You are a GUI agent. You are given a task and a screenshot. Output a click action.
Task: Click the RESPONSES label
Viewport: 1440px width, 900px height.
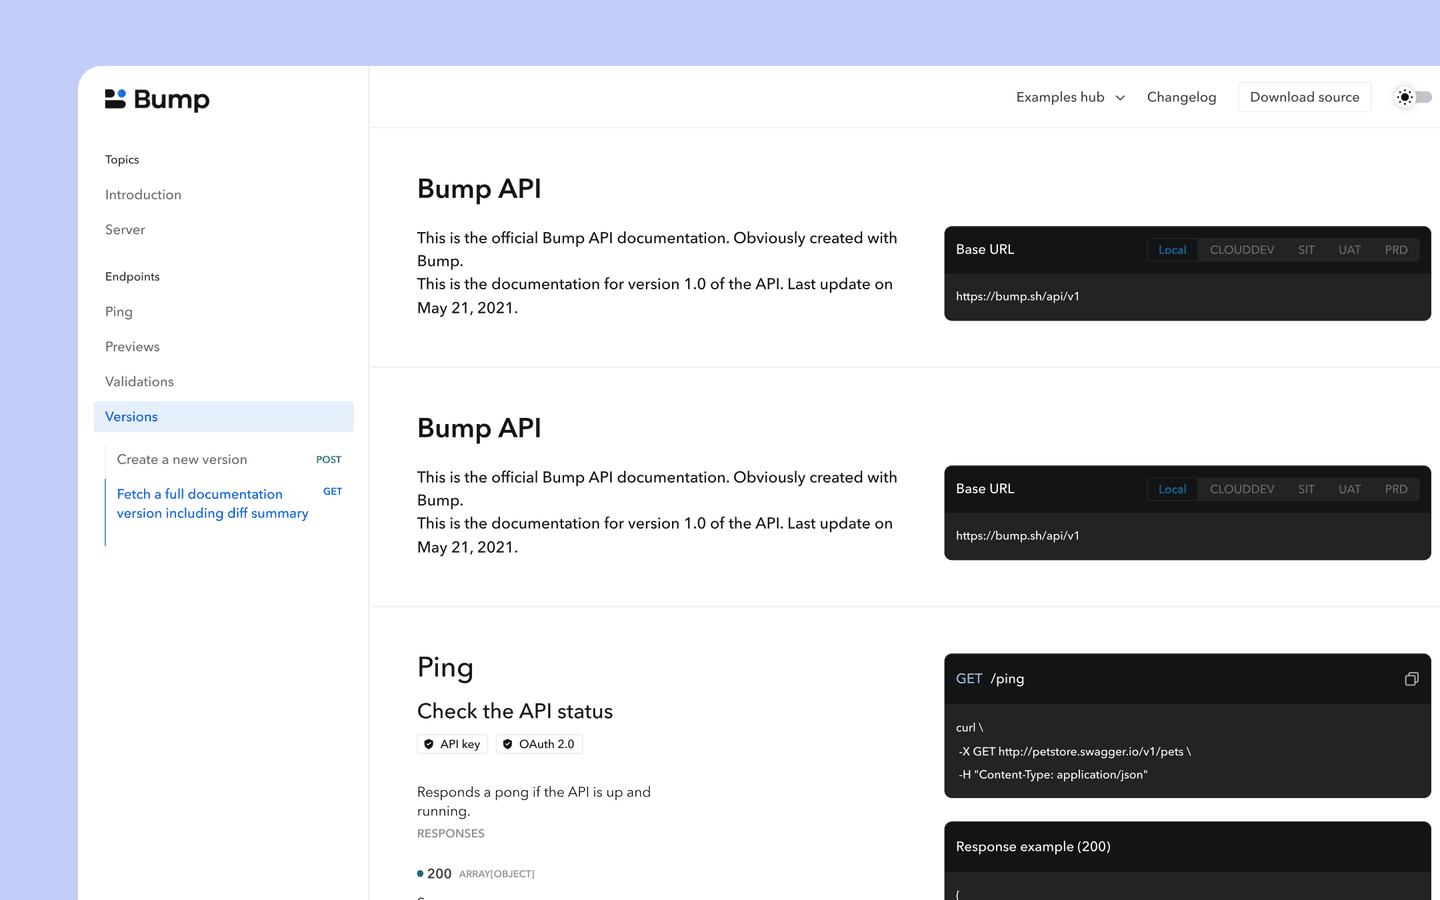(x=451, y=834)
